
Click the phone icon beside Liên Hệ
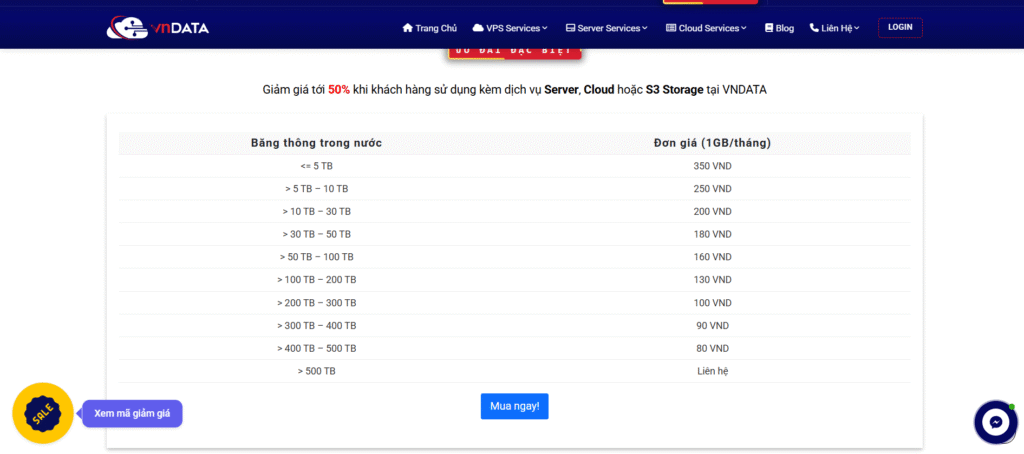(814, 28)
